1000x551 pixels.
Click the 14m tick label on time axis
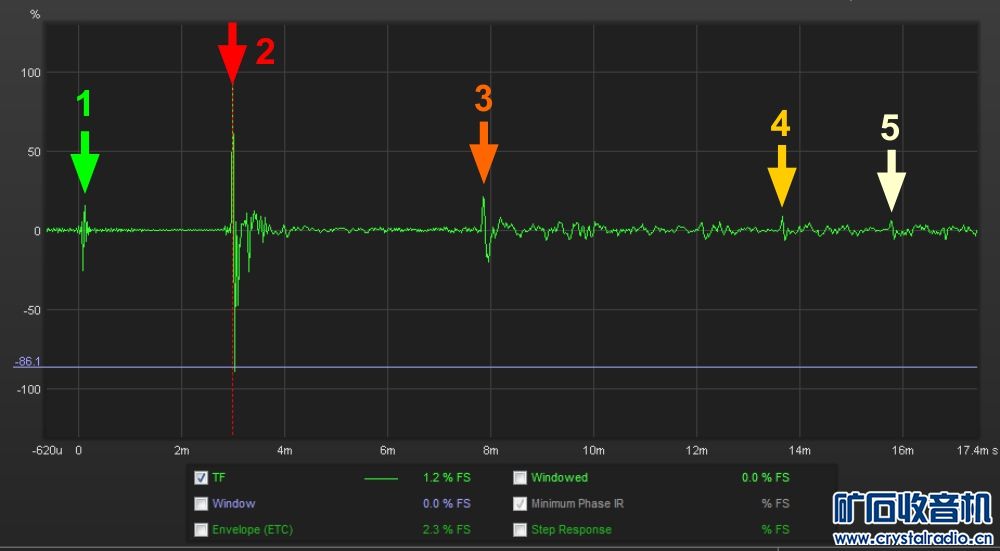click(799, 452)
